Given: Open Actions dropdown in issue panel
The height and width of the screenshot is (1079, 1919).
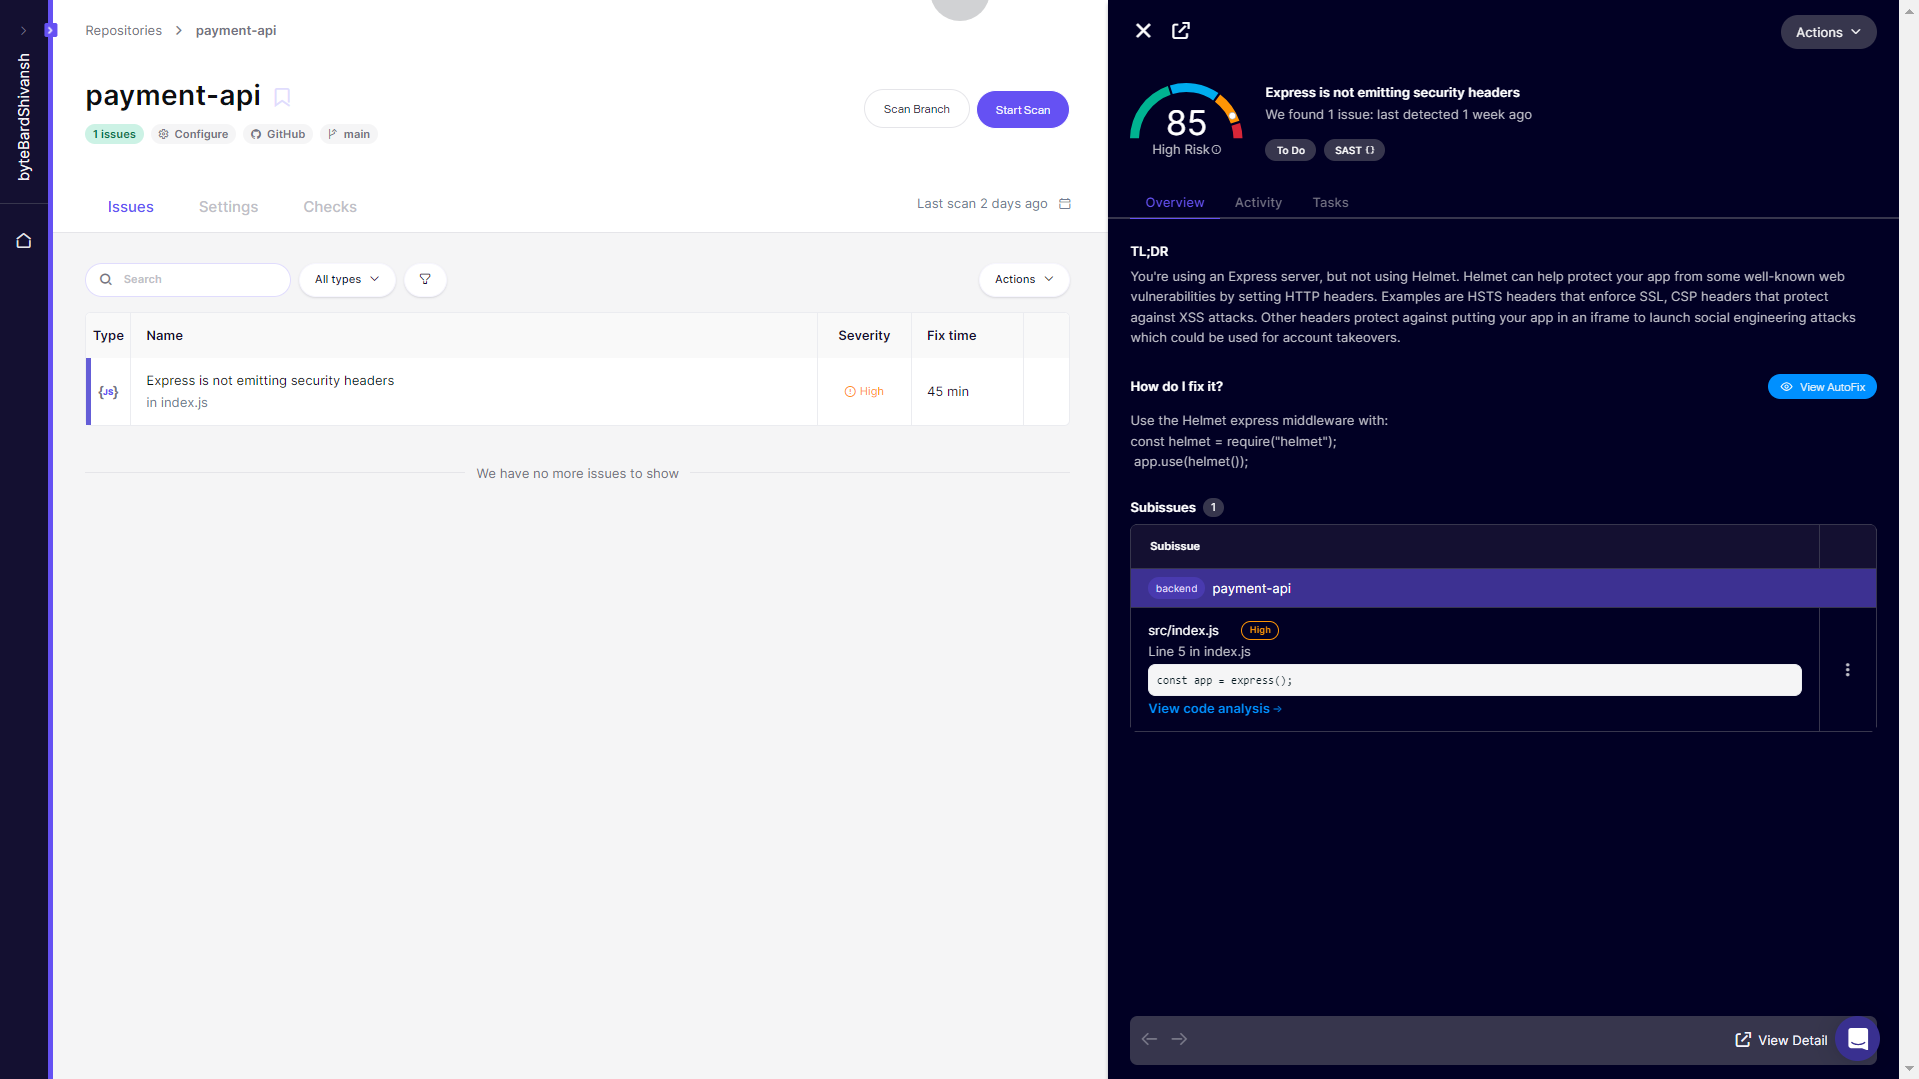Looking at the screenshot, I should pyautogui.click(x=1827, y=32).
